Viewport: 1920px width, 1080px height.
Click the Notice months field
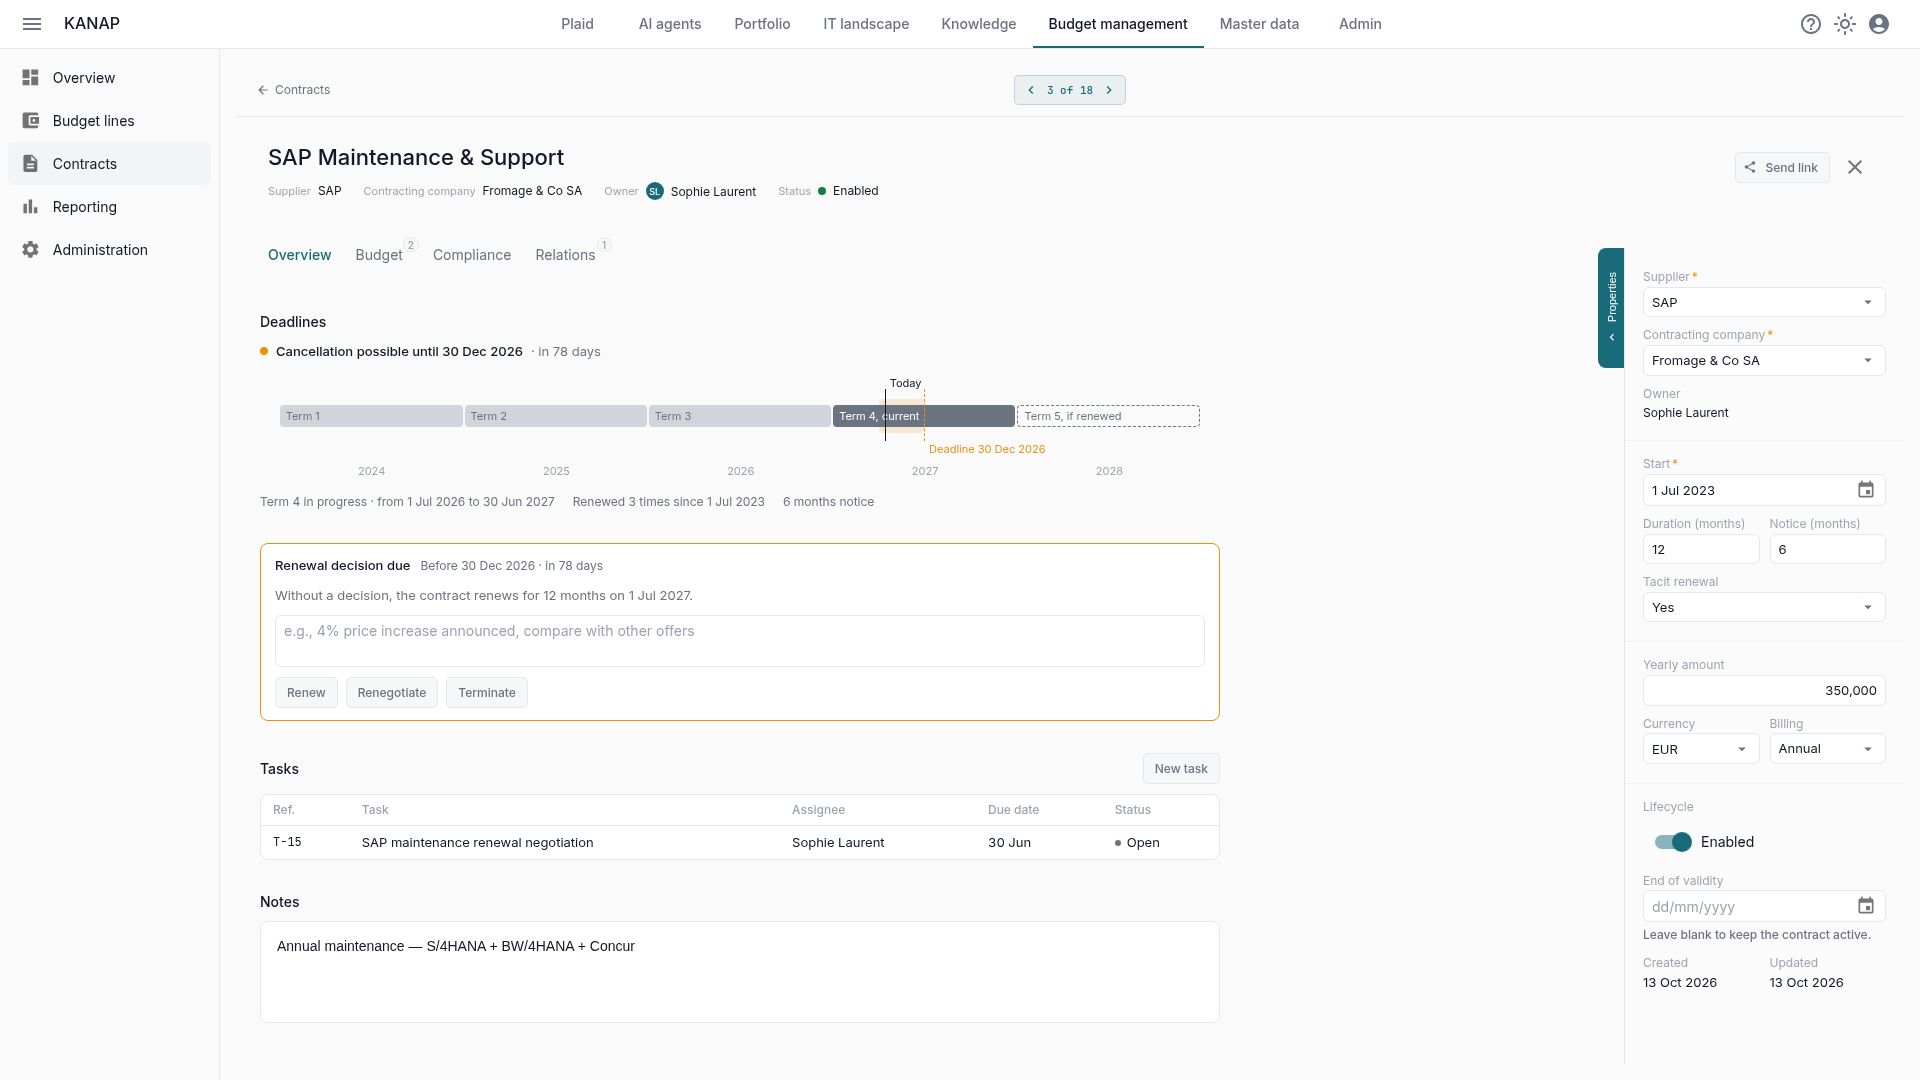(x=1827, y=549)
